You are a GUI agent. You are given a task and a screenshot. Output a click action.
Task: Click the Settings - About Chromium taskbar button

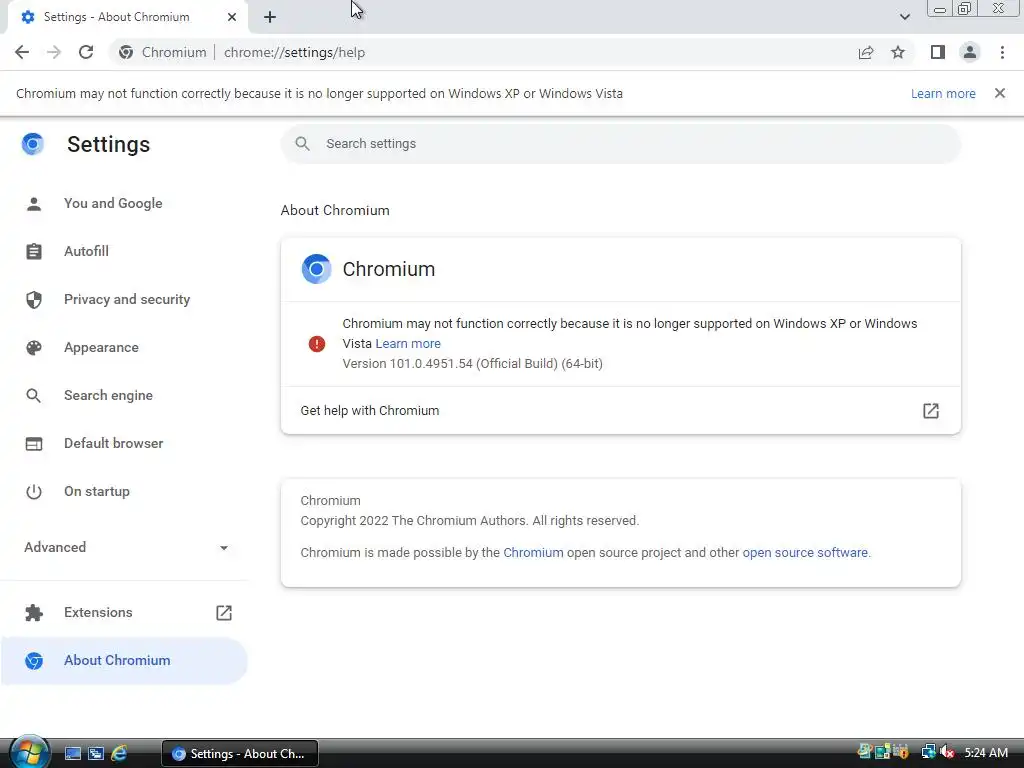coord(240,754)
